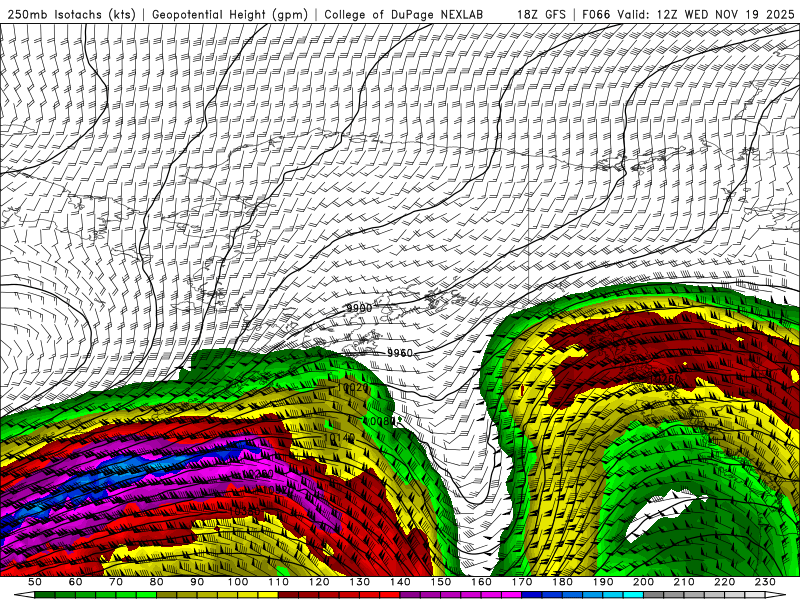This screenshot has height=600, width=800.
Task: Click the 130 knot label on the color scale
Action: tap(360, 582)
